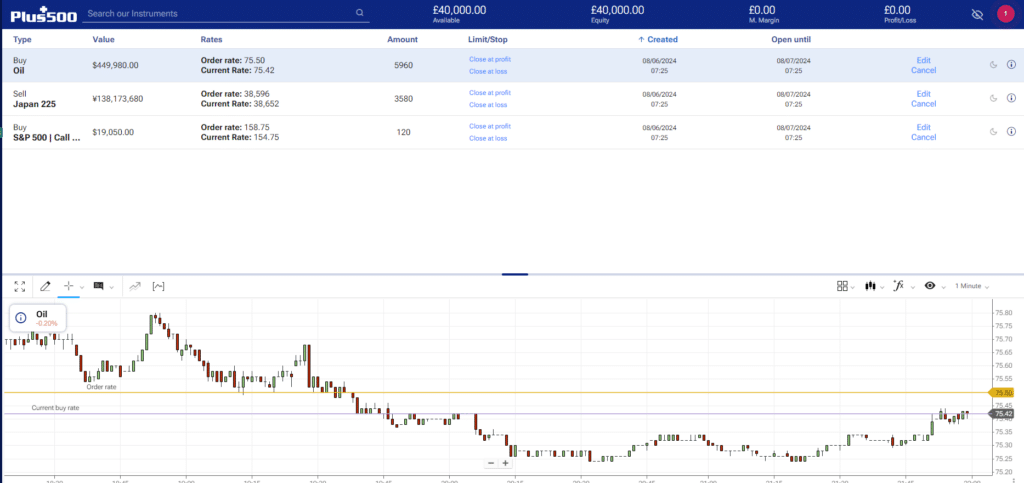The height and width of the screenshot is (483, 1024).
Task: Cancel the Japan 225 order
Action: point(923,103)
